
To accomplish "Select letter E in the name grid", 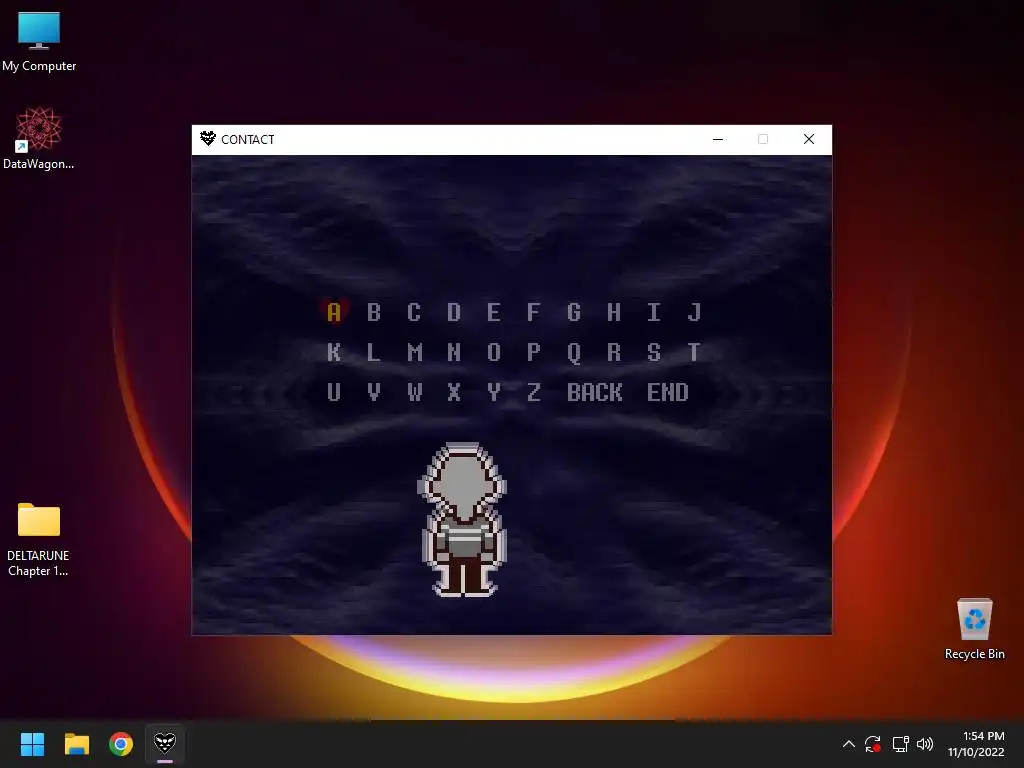I will point(494,312).
